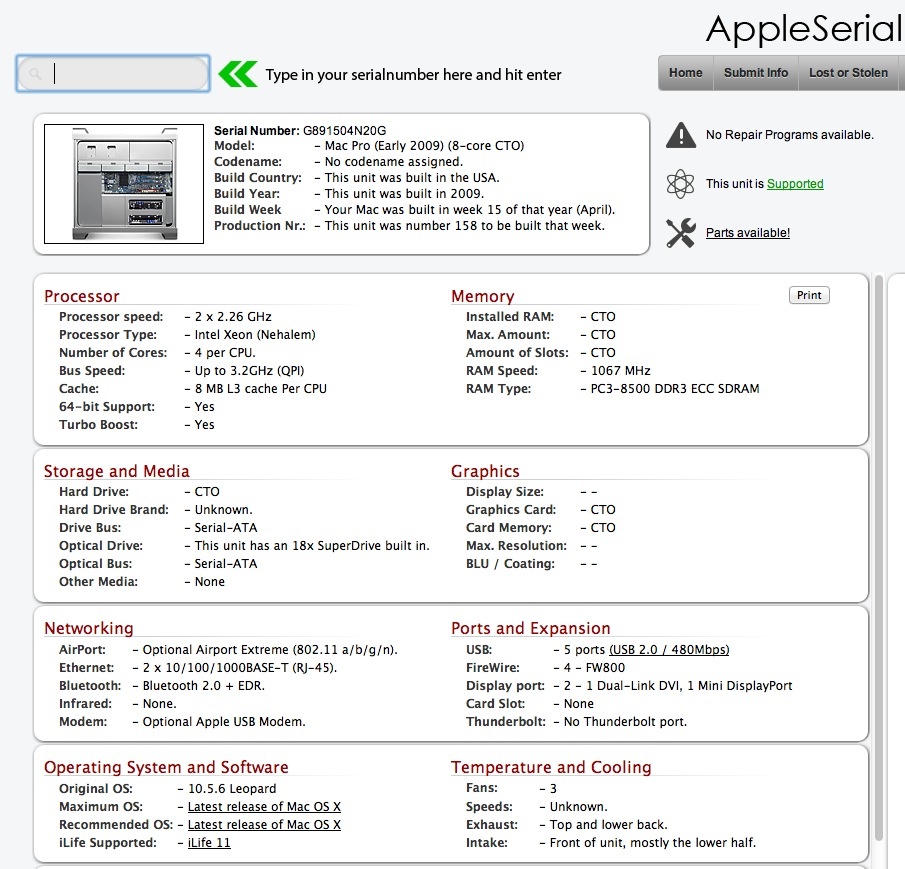905x869 pixels.
Task: Click '1 Dual-Link DVI, 1 Mini DisplayPort' value
Action: pos(689,686)
